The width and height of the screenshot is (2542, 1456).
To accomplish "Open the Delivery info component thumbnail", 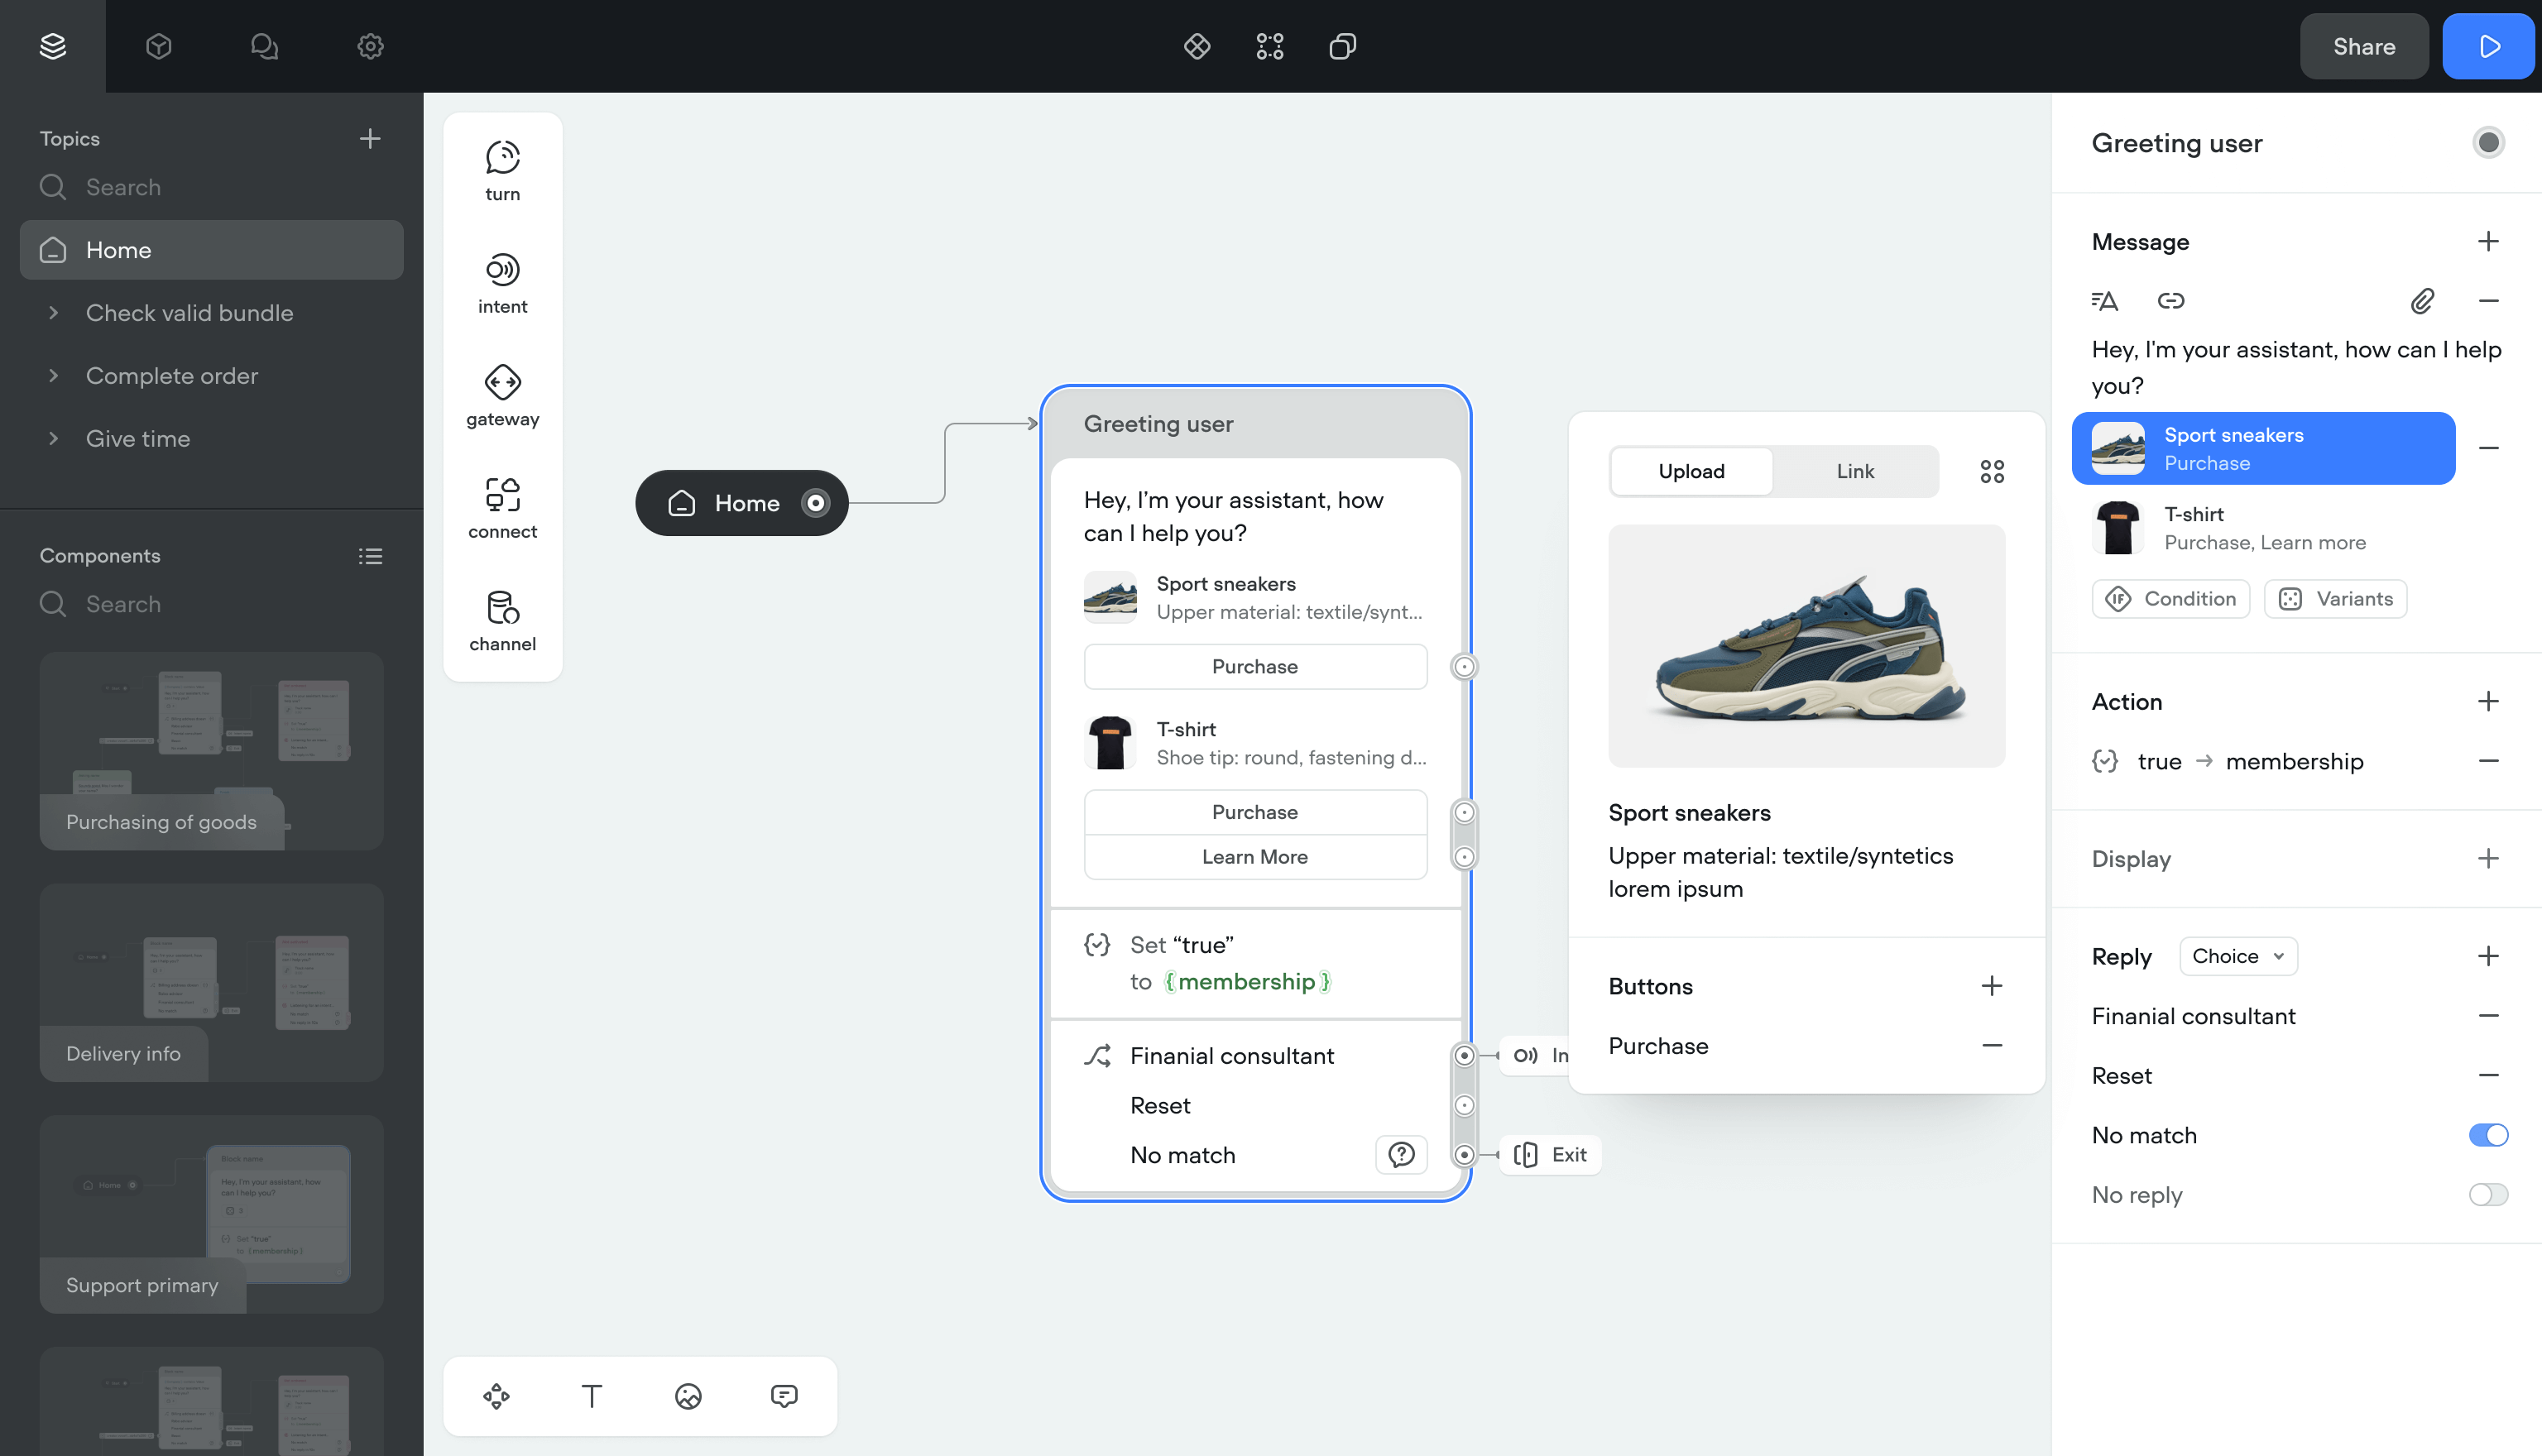I will coord(211,982).
